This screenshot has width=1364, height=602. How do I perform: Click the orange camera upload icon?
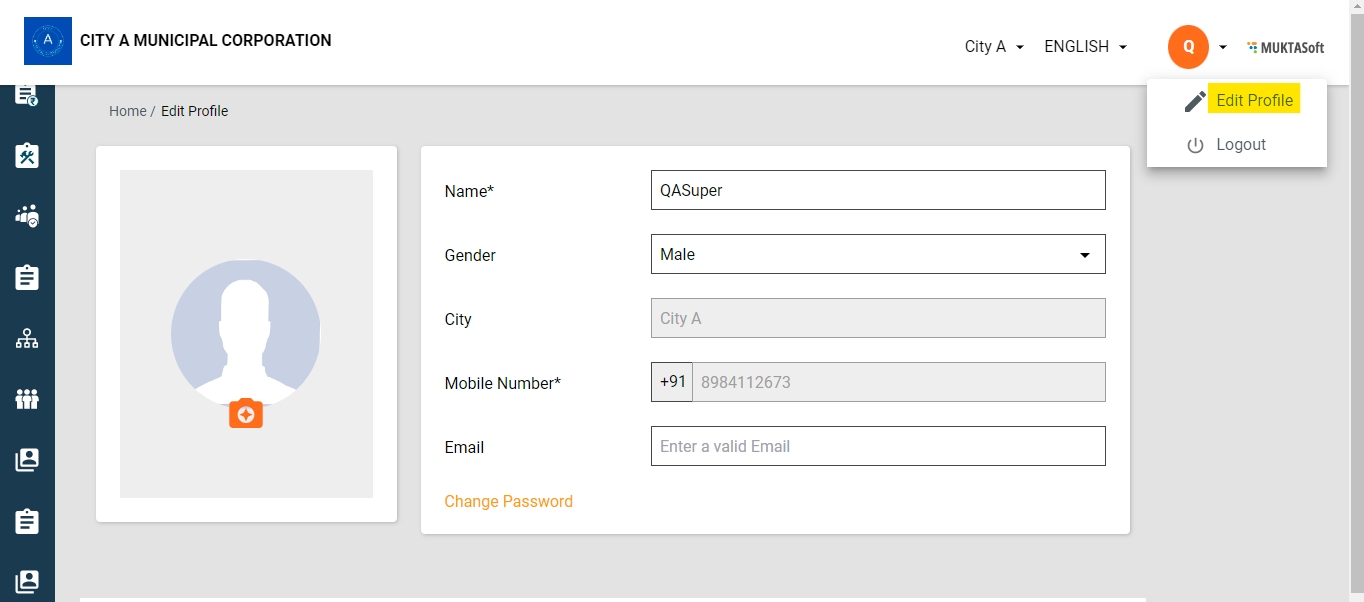(x=246, y=414)
